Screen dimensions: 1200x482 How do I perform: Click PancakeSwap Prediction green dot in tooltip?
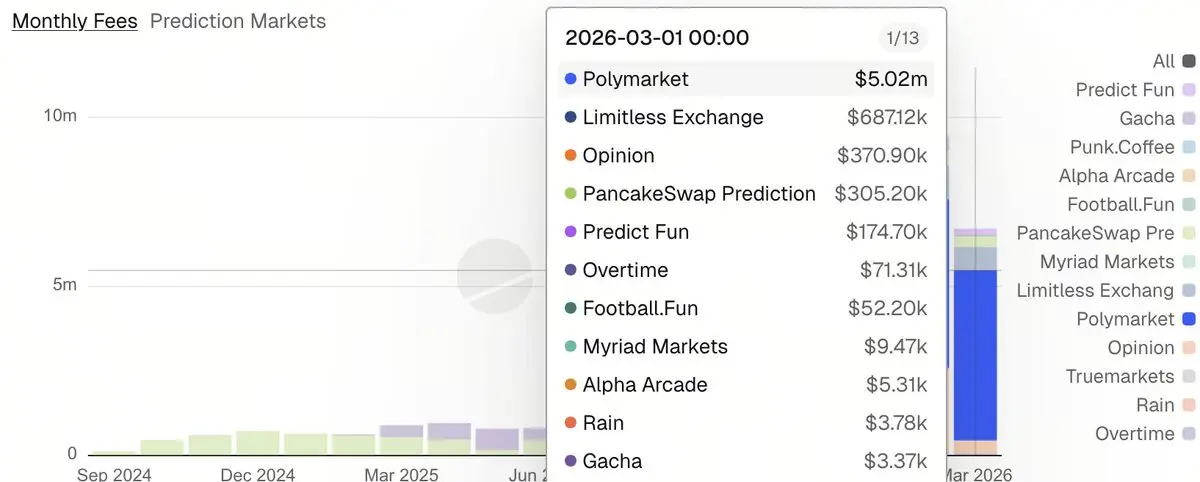571,194
